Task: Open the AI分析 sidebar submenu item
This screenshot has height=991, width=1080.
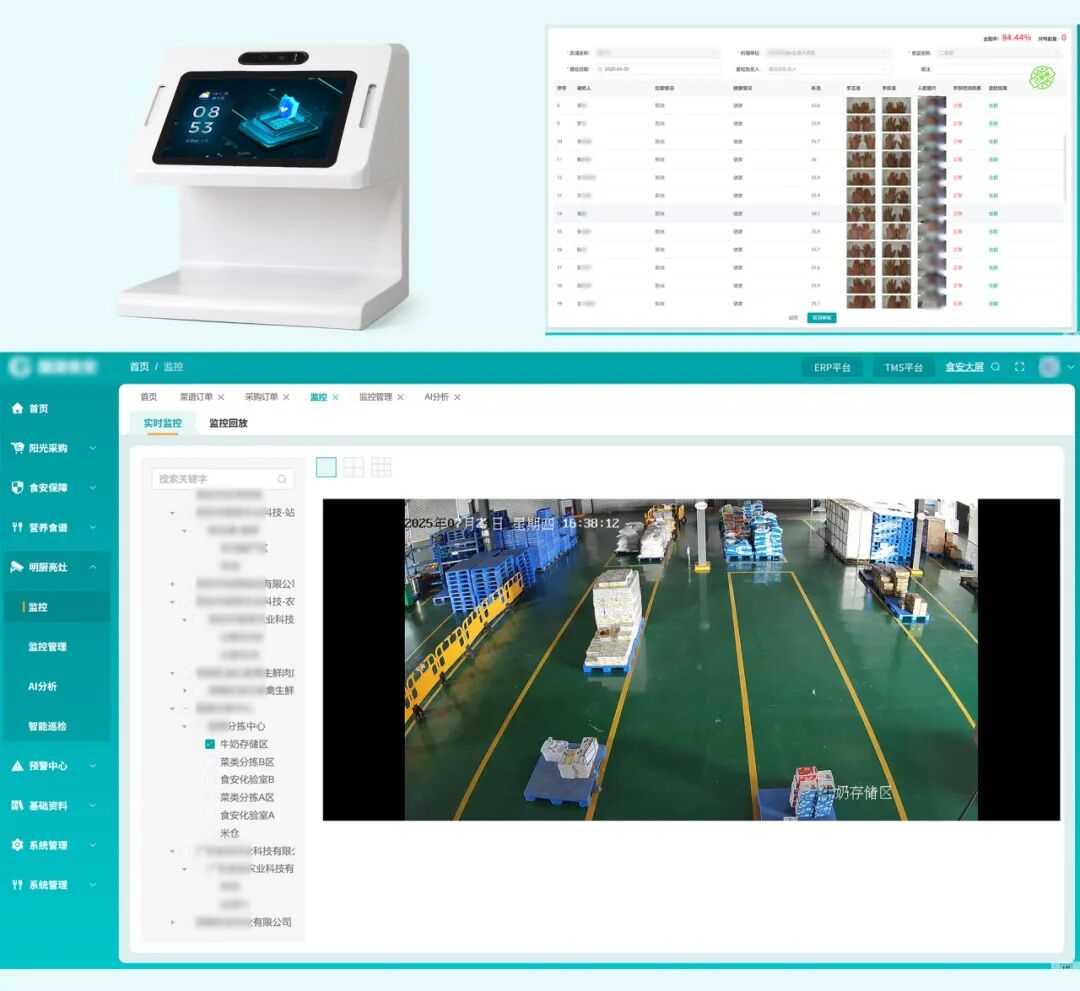Action: (42, 687)
